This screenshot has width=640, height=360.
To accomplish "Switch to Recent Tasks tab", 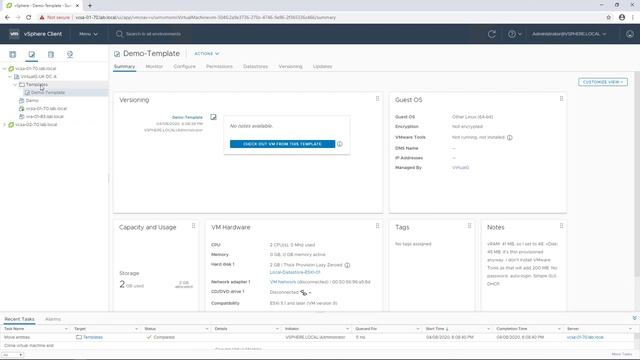I will (19, 319).
